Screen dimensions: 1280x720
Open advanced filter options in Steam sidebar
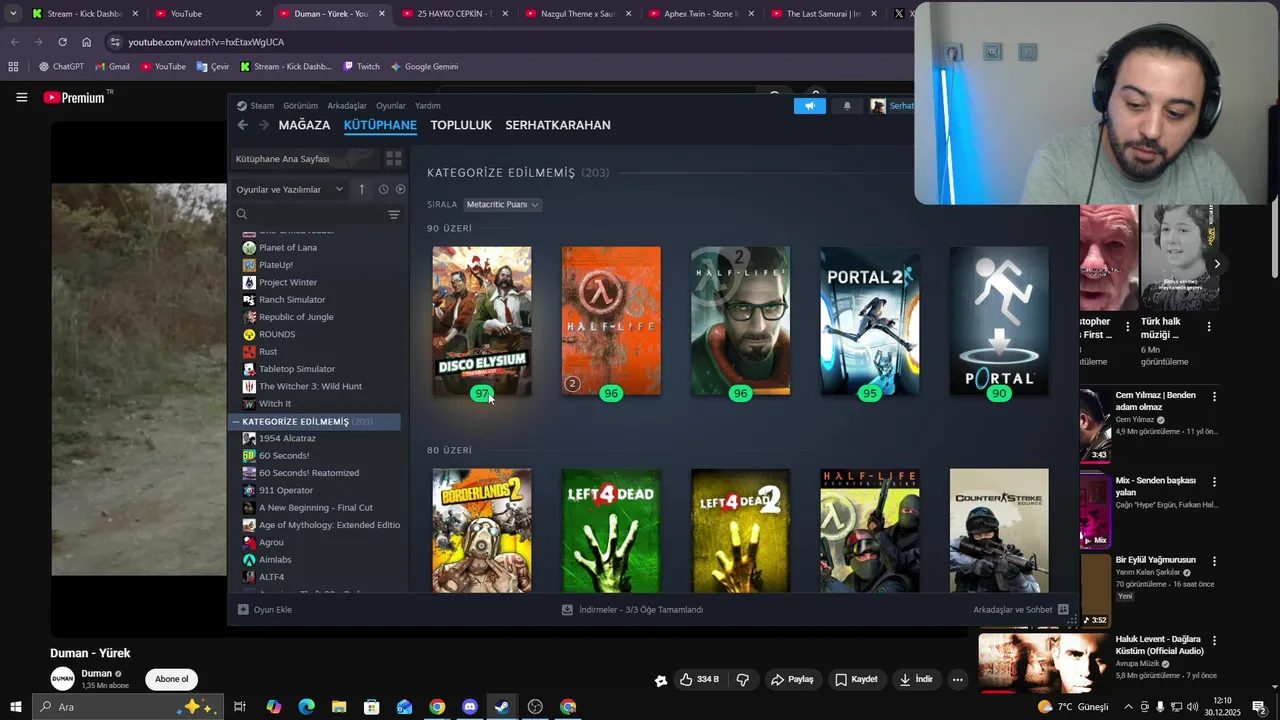(x=394, y=214)
